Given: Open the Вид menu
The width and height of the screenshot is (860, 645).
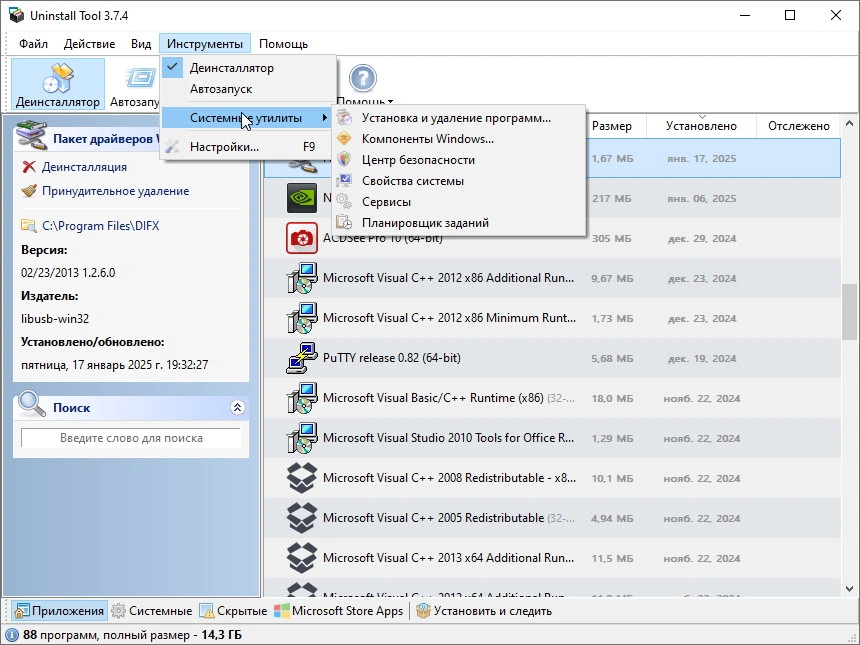Looking at the screenshot, I should 141,44.
